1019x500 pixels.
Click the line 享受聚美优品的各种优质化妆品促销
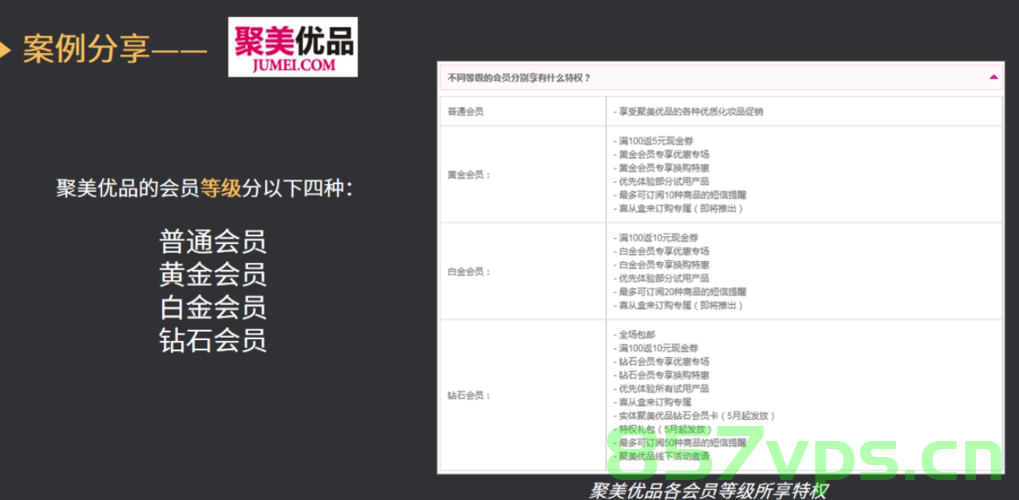688,112
